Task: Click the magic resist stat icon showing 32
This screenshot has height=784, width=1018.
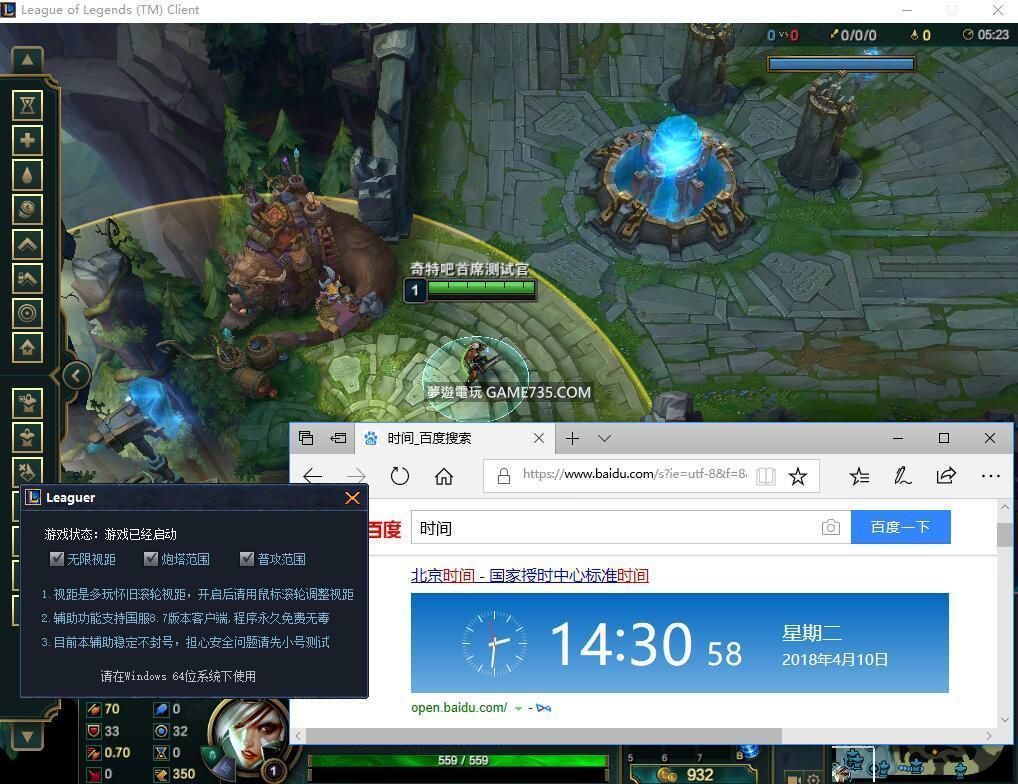Action: [161, 731]
